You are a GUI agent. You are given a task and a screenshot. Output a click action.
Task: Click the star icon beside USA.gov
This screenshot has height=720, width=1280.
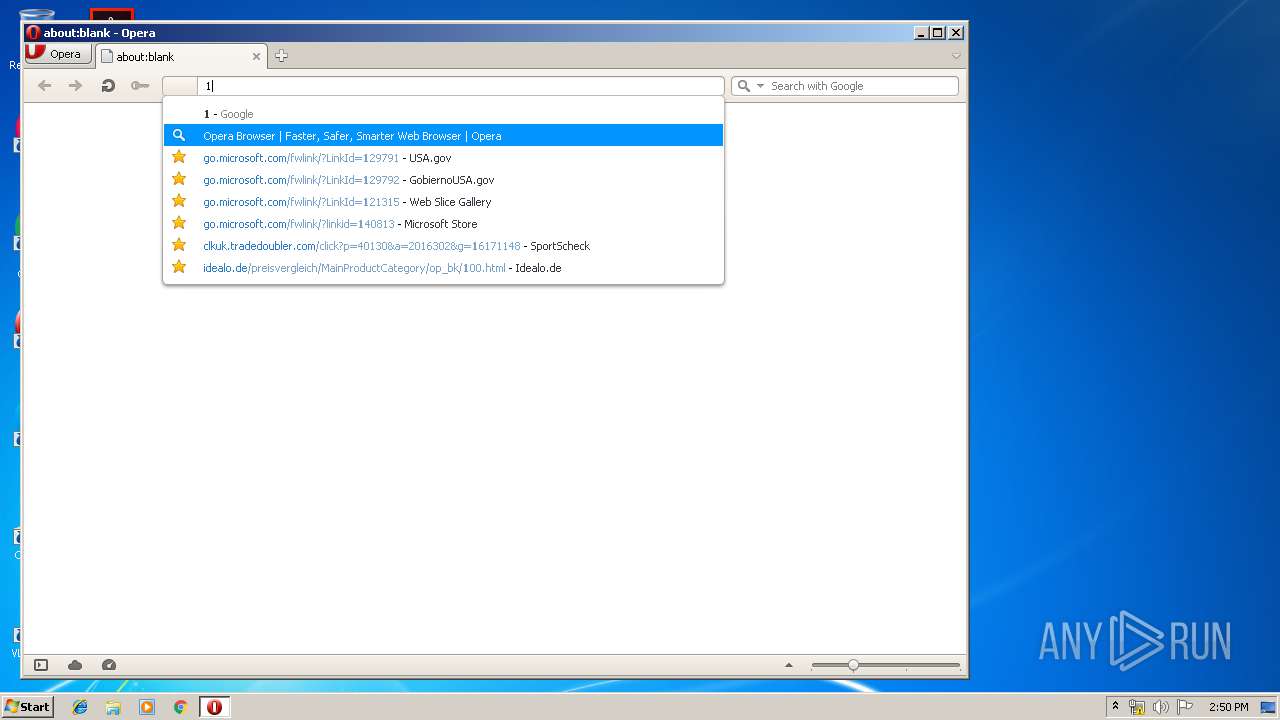[179, 157]
